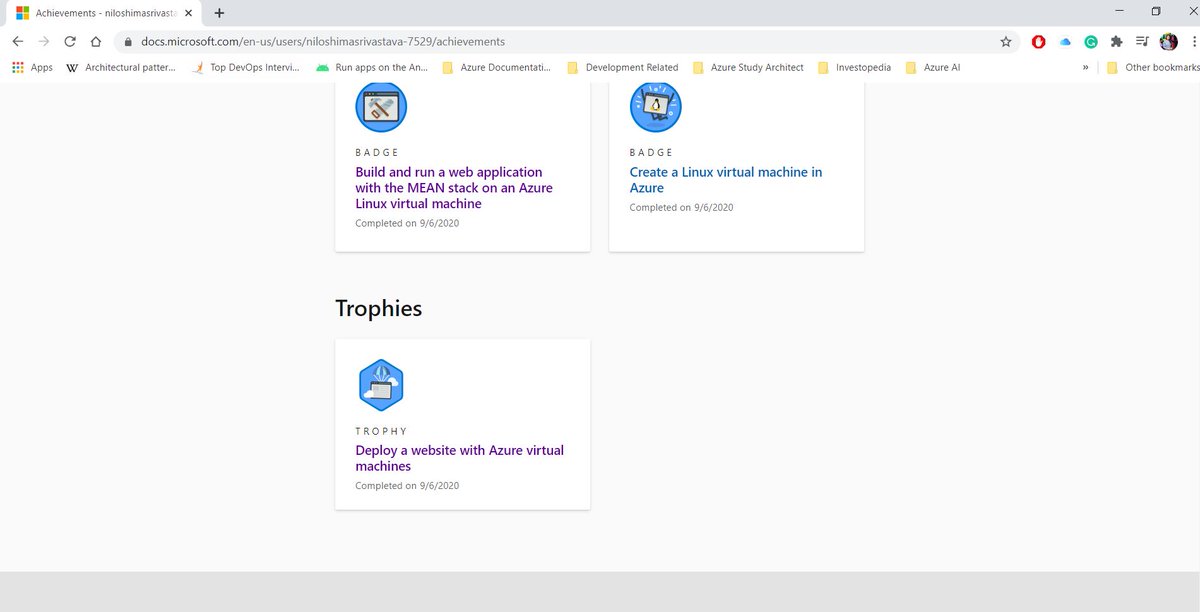Click BADGE label above Linux VM title
This screenshot has height=612, width=1200.
(x=651, y=152)
